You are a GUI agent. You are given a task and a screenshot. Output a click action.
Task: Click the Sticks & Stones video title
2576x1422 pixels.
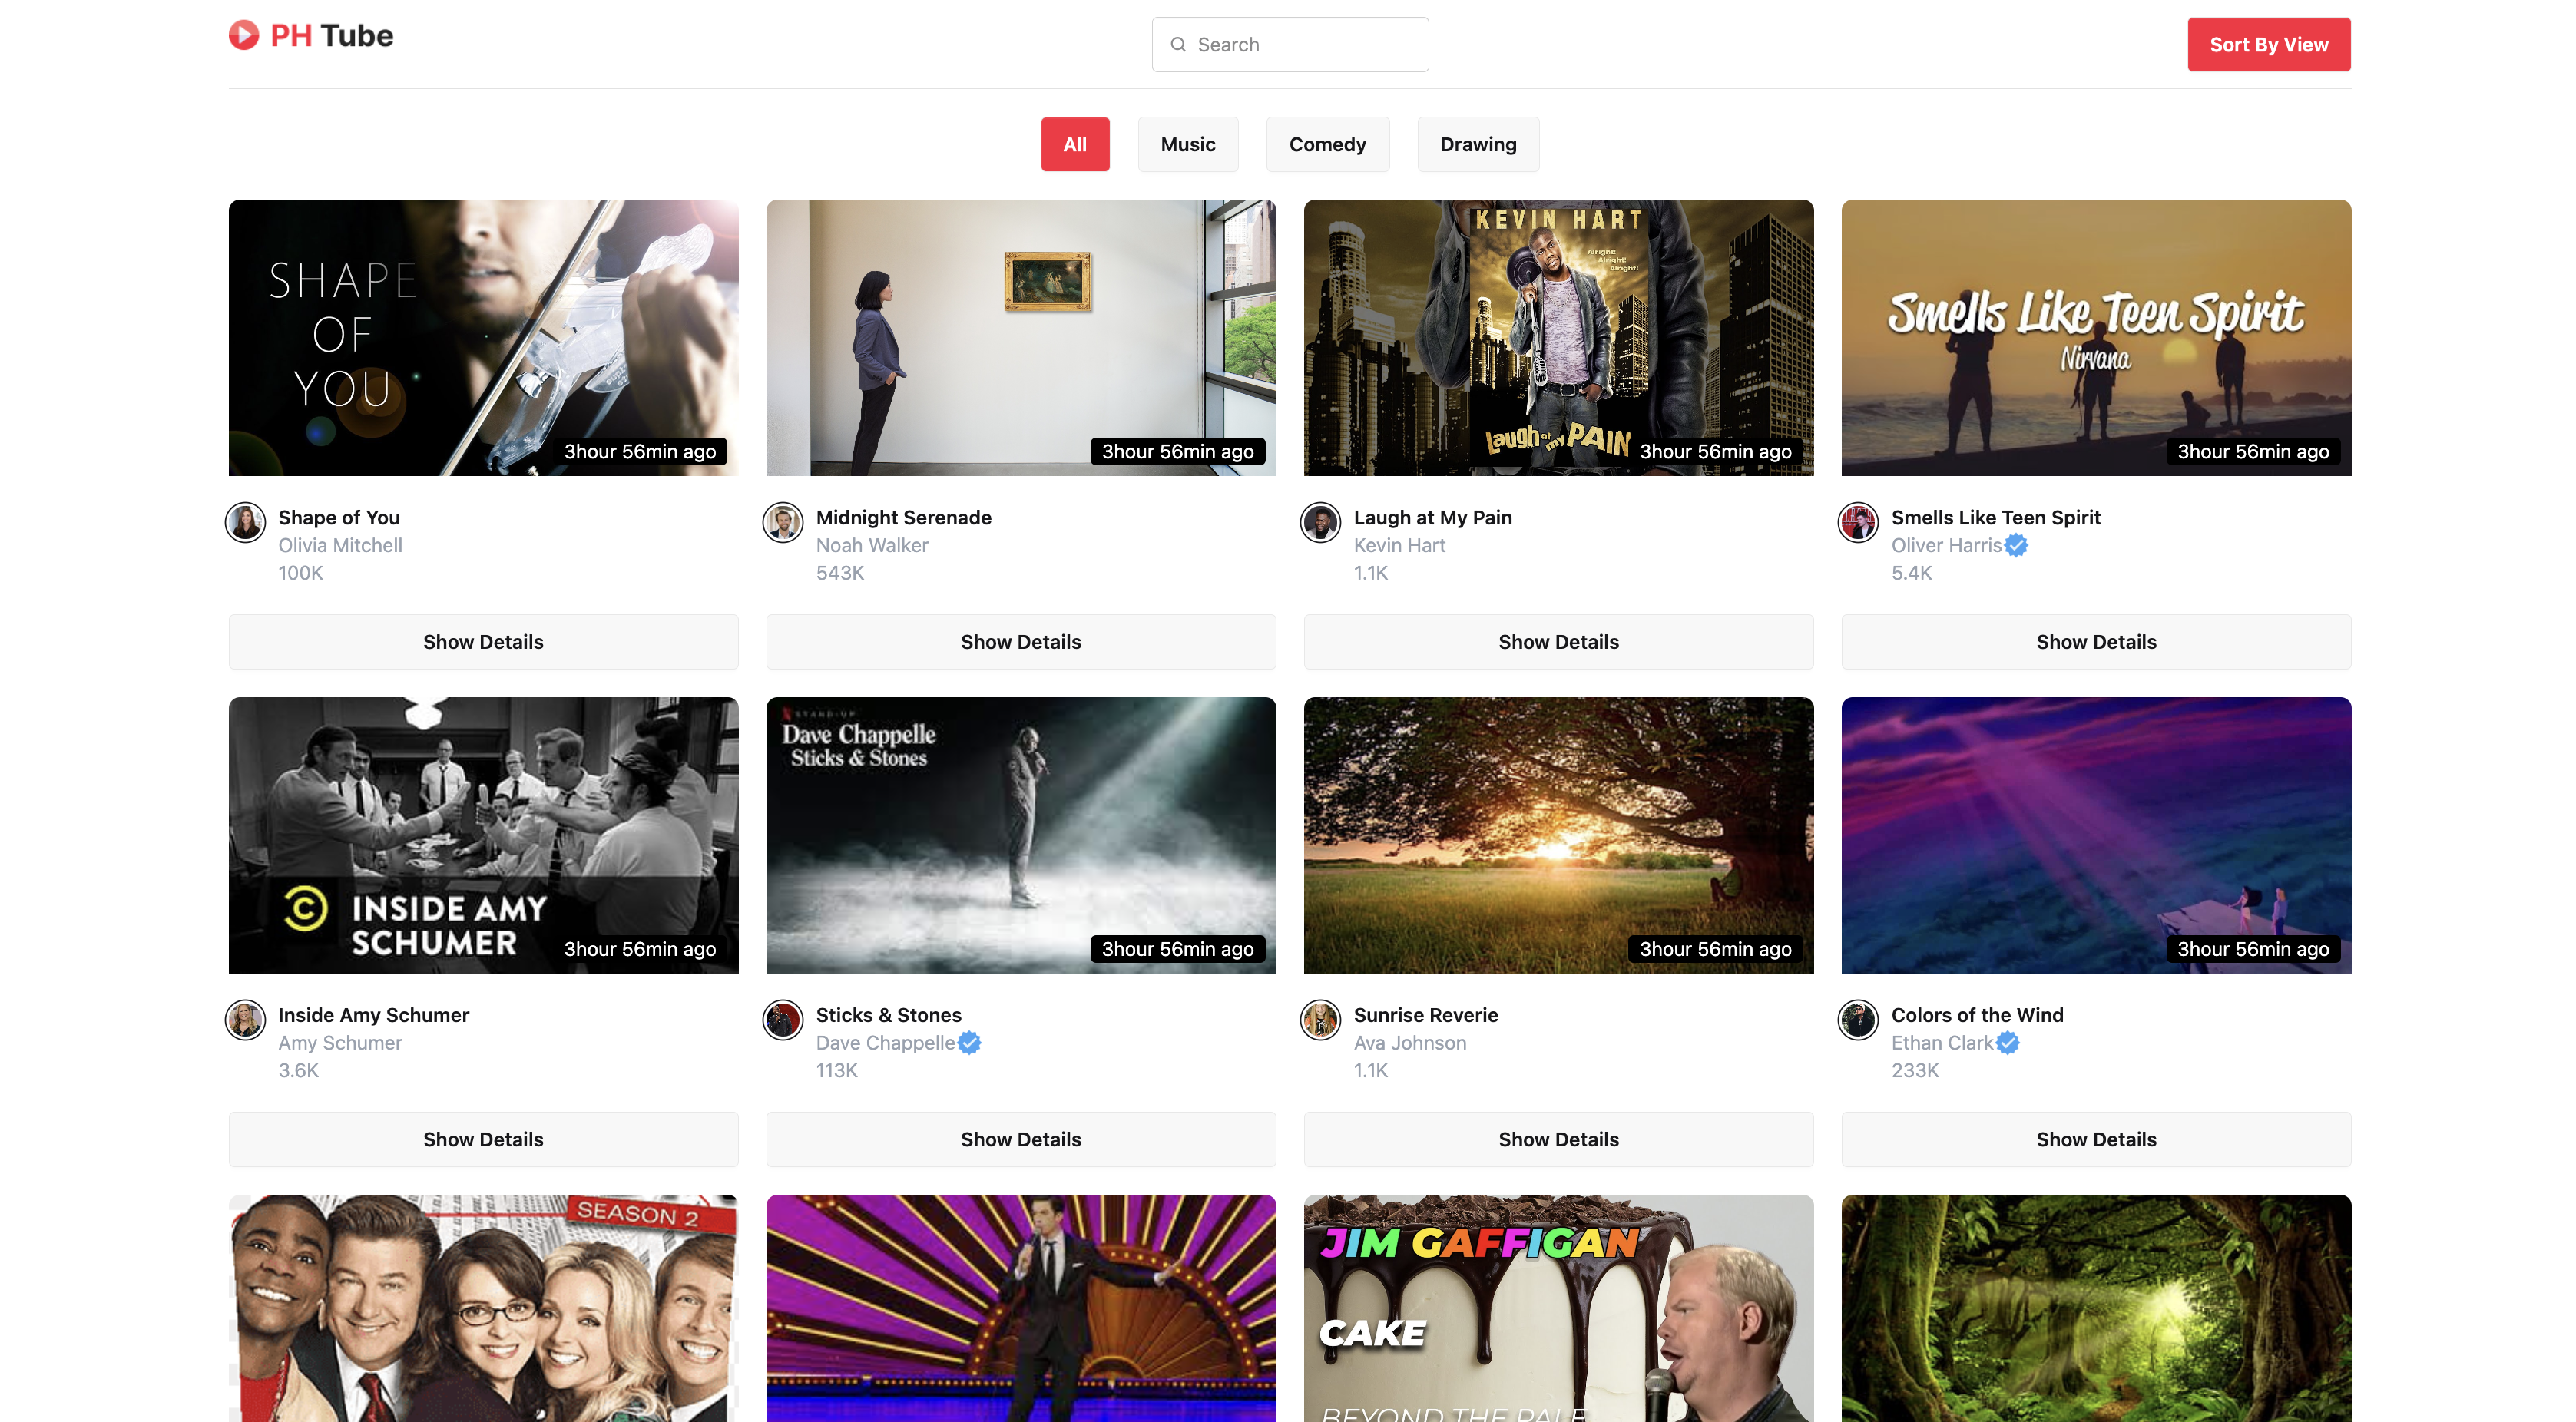[888, 1015]
